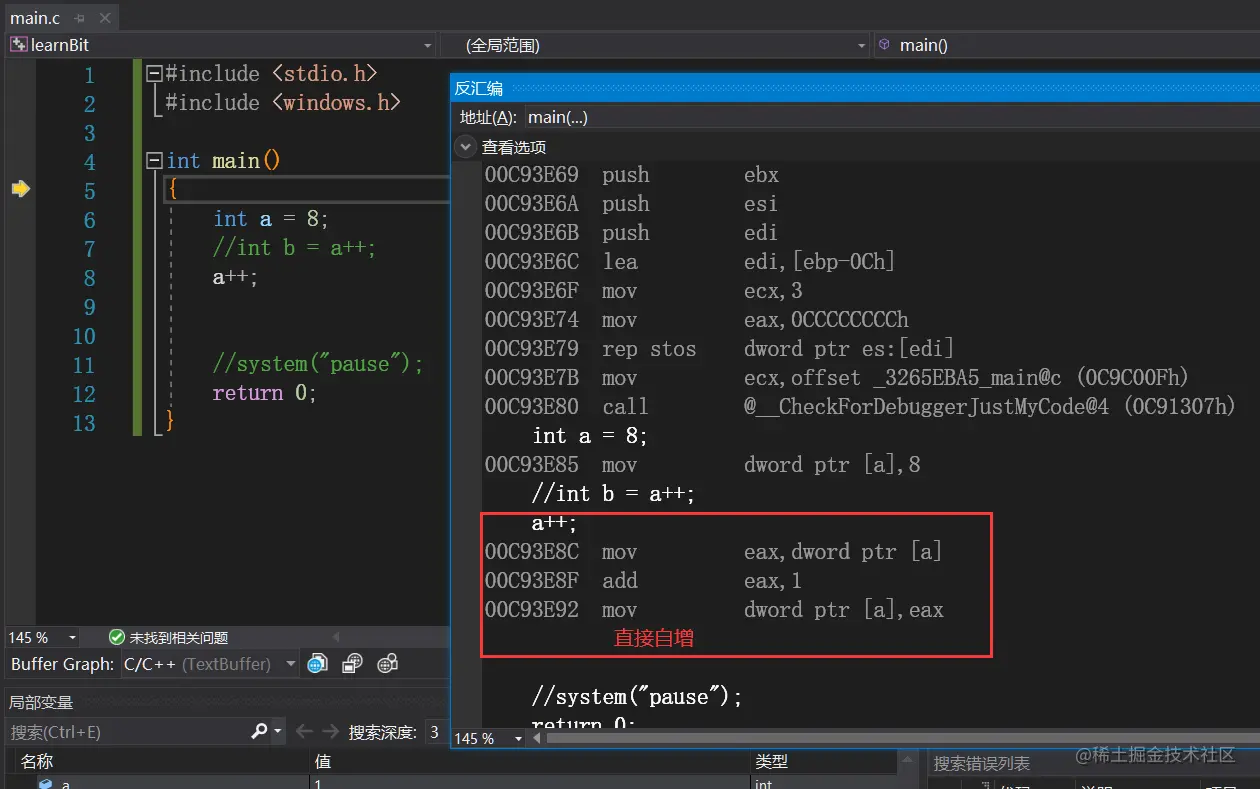Click disassembly line 00C93E6B push edi
Screen dimensions: 1260x789
click(631, 233)
